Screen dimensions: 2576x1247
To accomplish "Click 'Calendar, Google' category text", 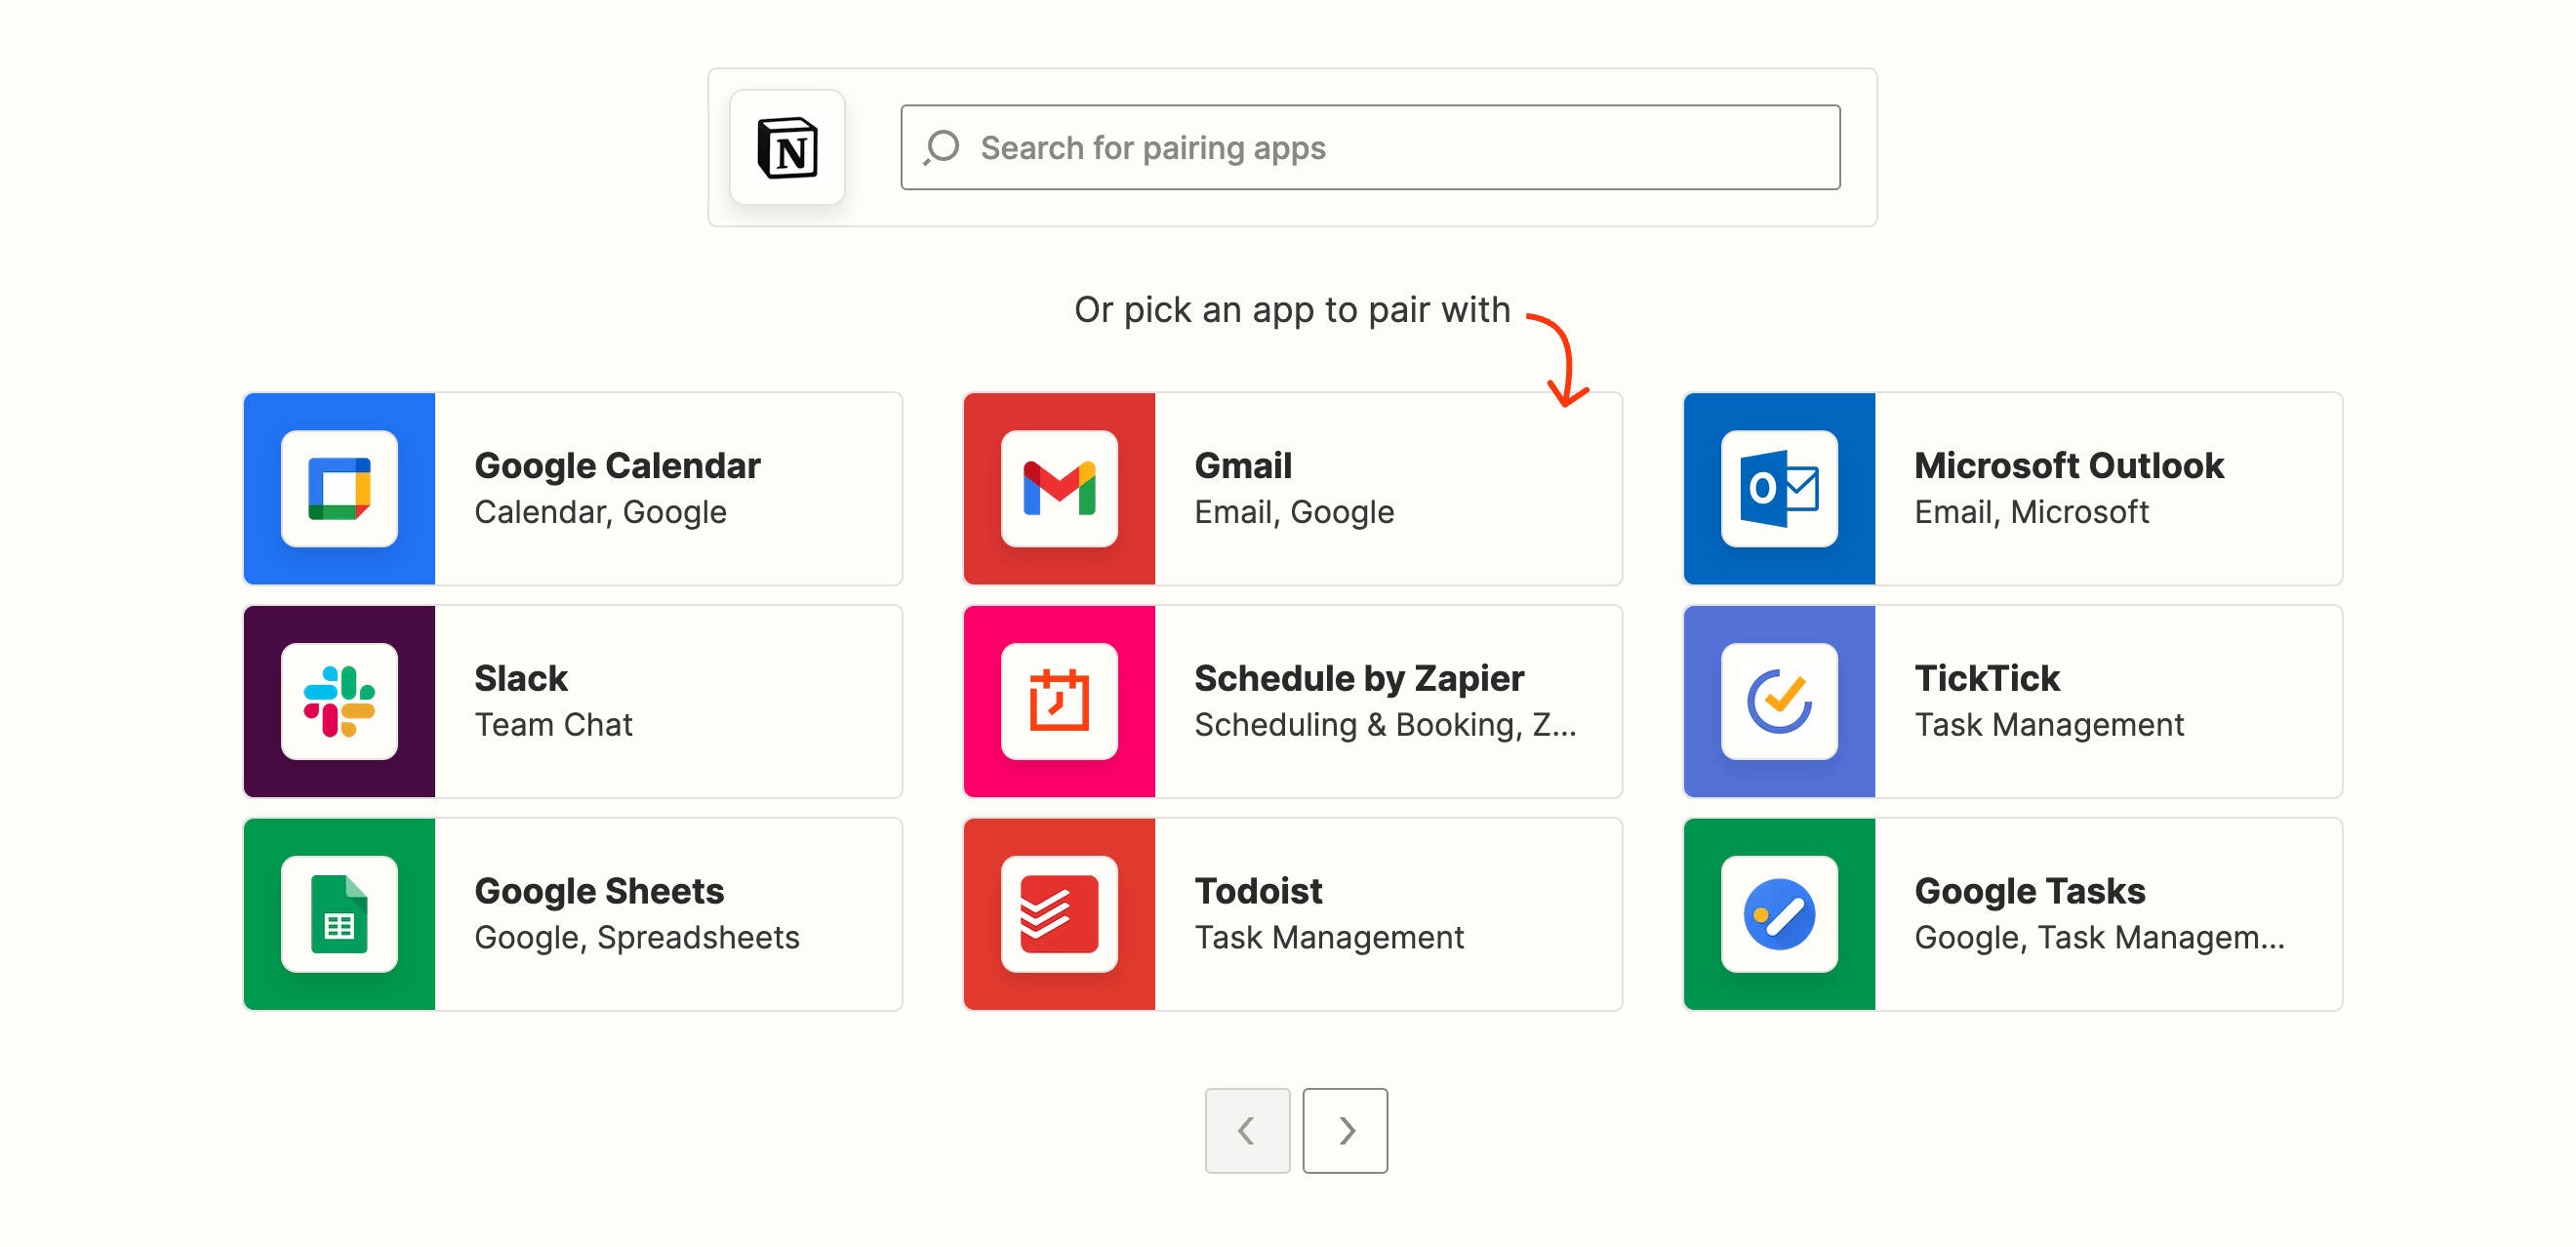I will click(x=600, y=512).
